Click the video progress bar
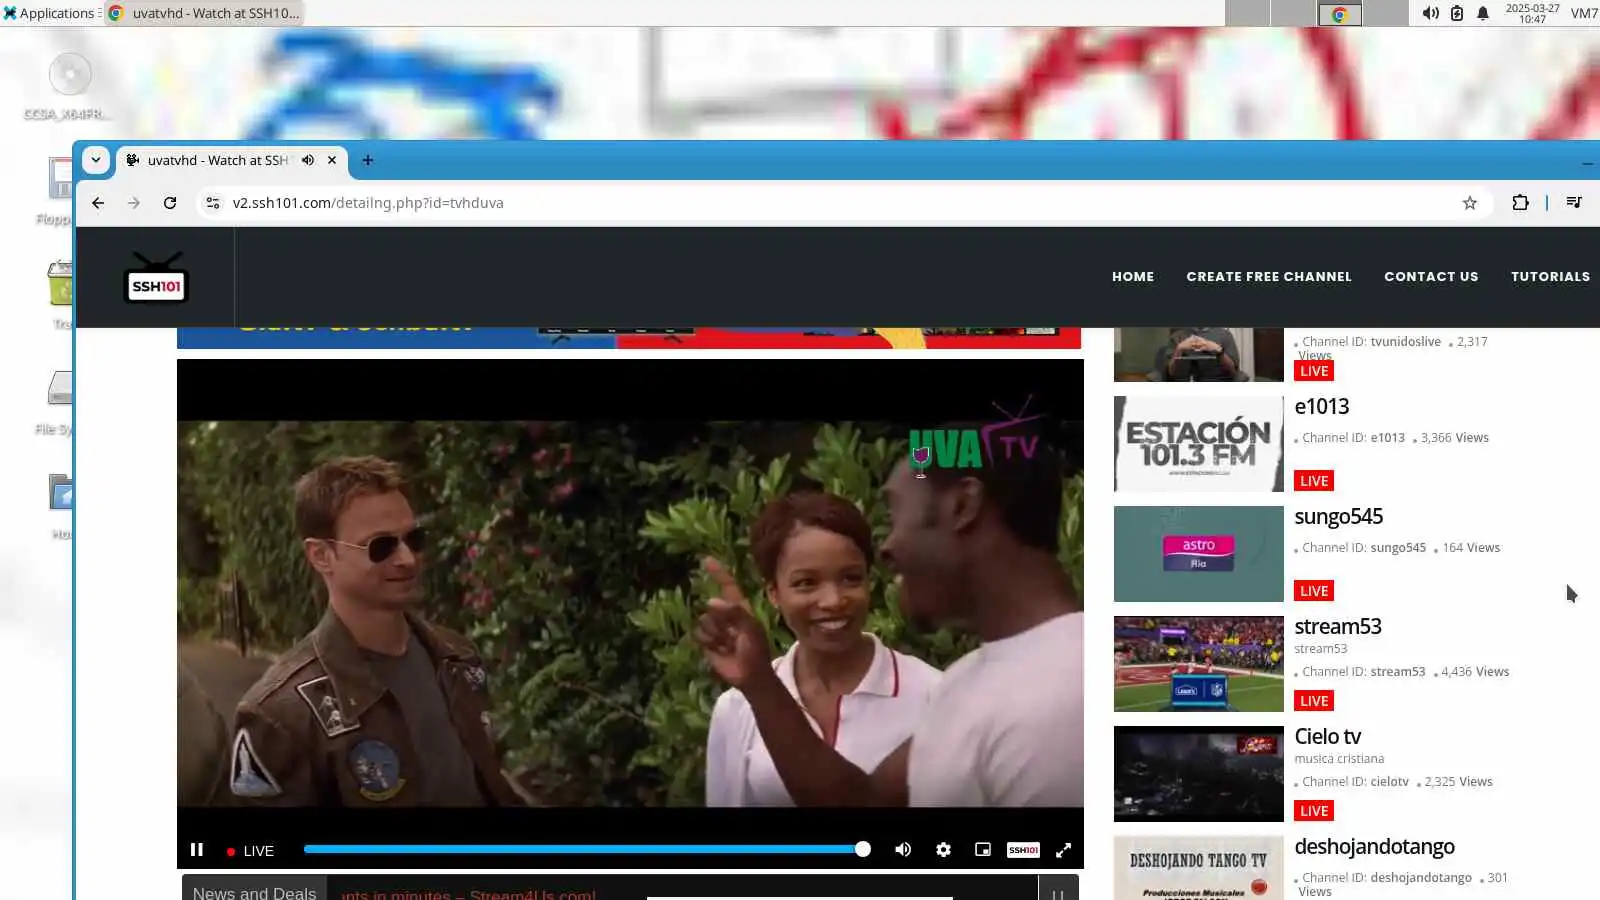The image size is (1600, 900). point(583,849)
